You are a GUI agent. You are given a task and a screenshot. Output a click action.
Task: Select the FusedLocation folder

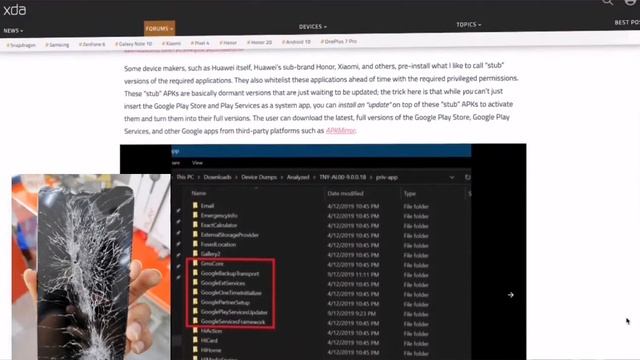click(218, 244)
